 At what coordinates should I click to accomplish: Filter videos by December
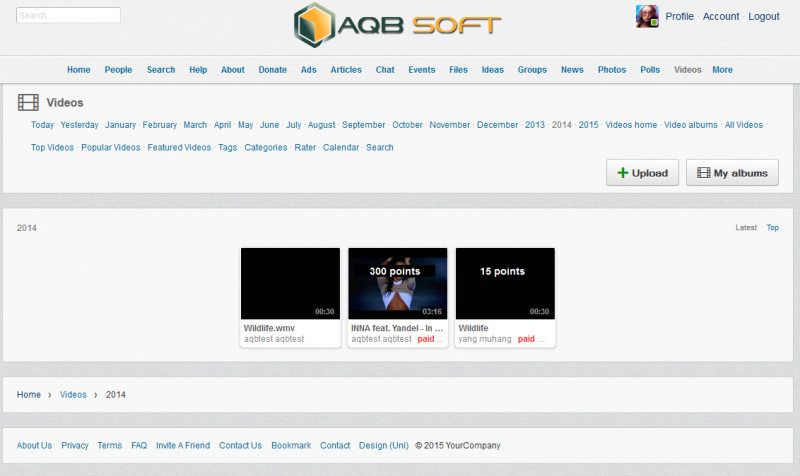[497, 125]
